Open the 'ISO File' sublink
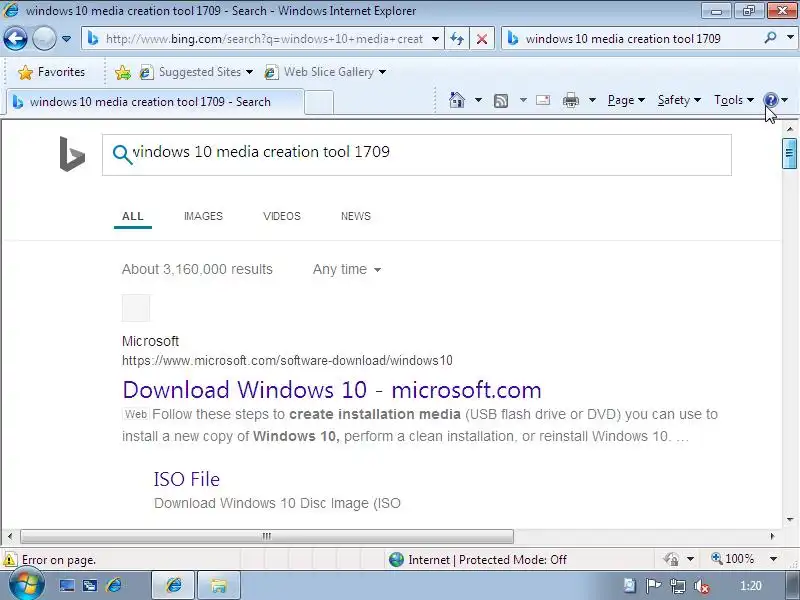Screen dimensions: 800x600 click(x=187, y=479)
